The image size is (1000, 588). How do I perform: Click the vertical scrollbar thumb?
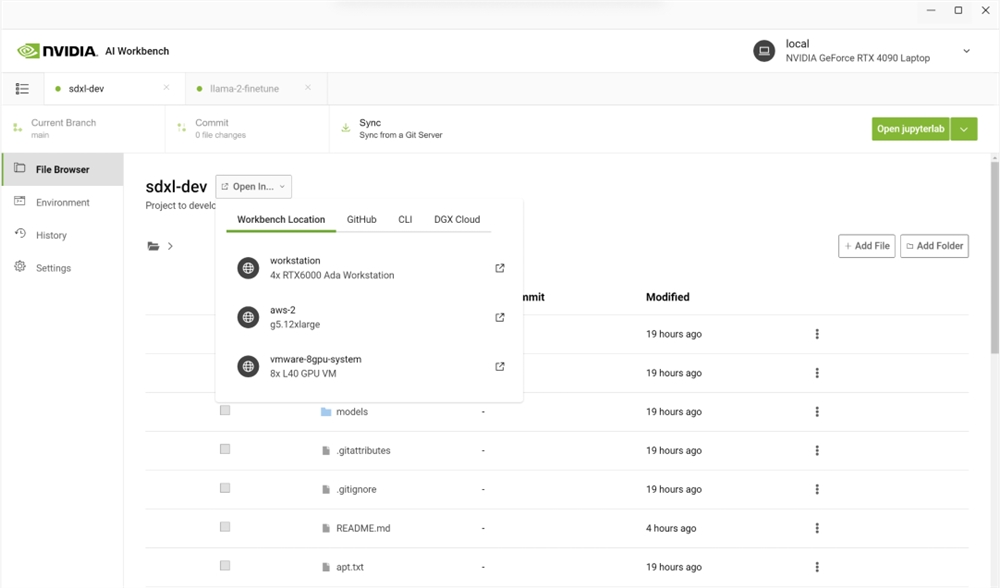994,257
